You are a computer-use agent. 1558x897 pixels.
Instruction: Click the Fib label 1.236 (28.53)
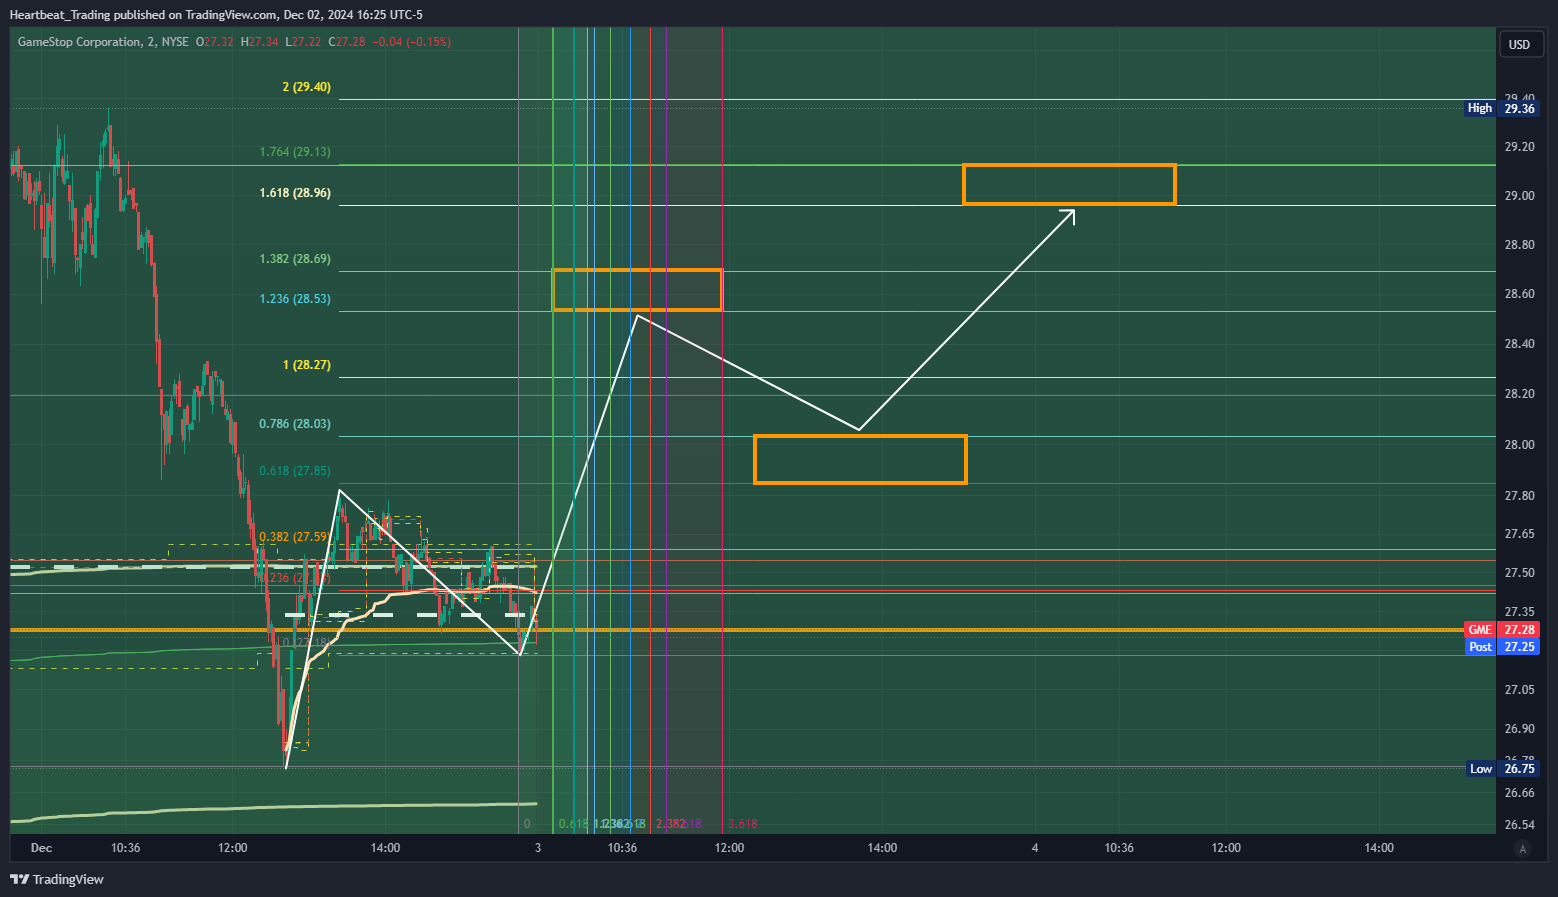[x=295, y=299]
